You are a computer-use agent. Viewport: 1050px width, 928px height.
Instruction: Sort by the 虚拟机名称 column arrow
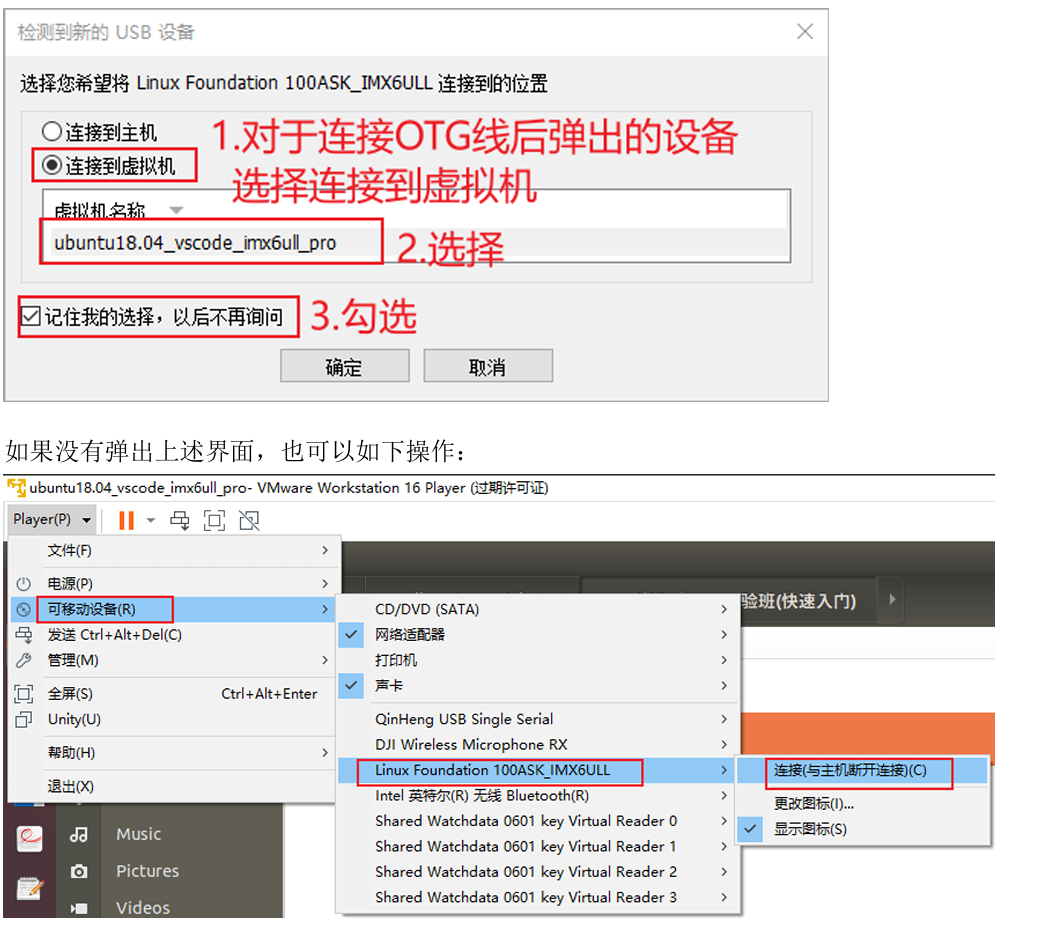pyautogui.click(x=176, y=210)
